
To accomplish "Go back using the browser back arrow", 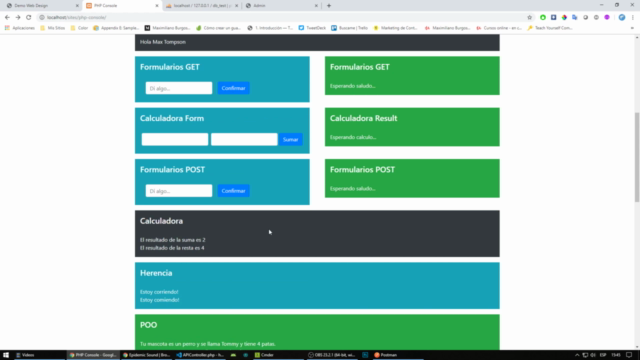I will pos(7,18).
